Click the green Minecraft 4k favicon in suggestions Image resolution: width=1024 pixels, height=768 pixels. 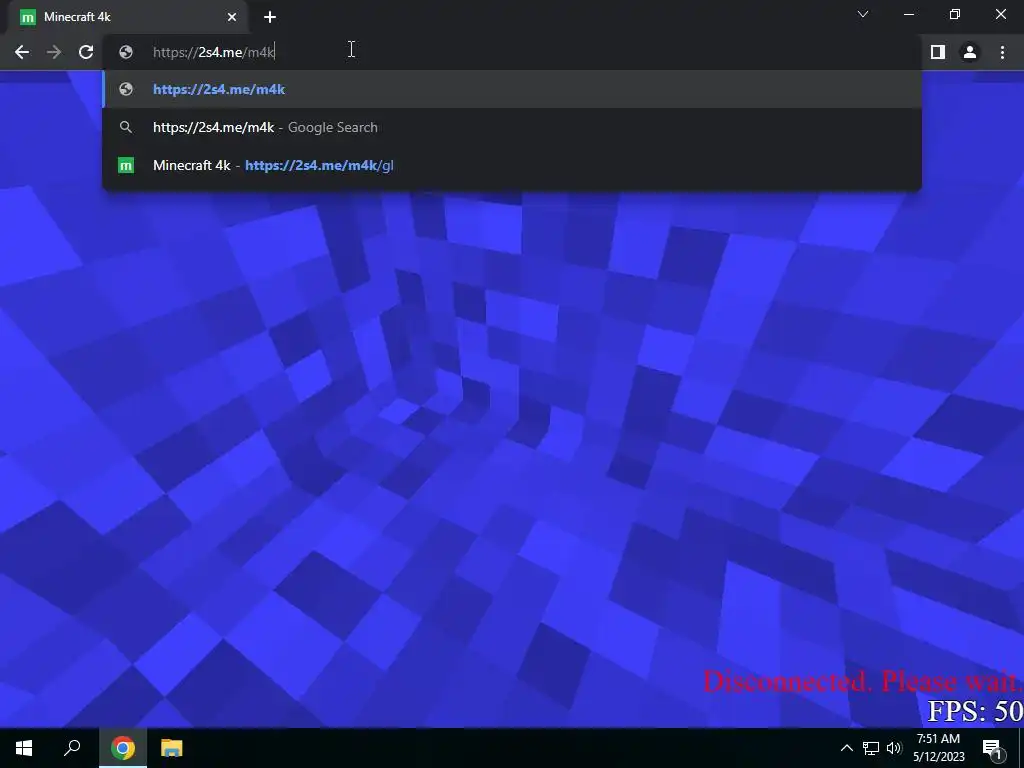[125, 166]
